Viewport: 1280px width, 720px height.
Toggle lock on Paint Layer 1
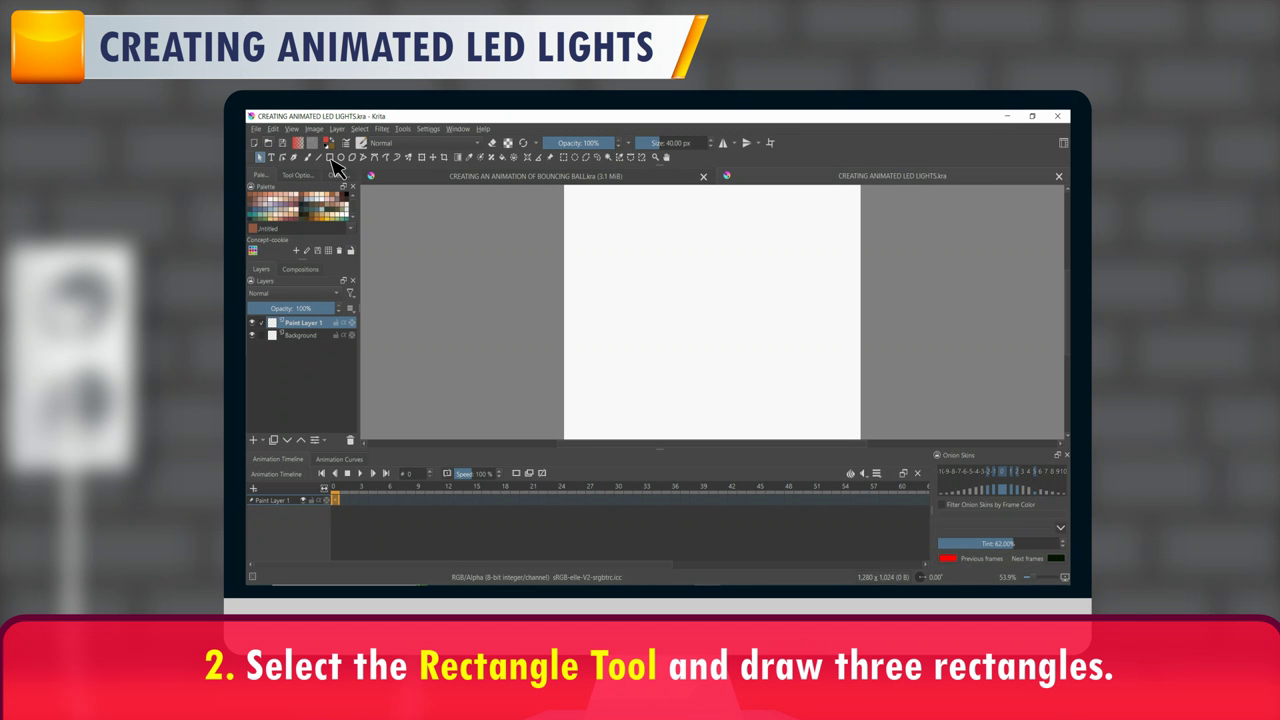tap(335, 323)
